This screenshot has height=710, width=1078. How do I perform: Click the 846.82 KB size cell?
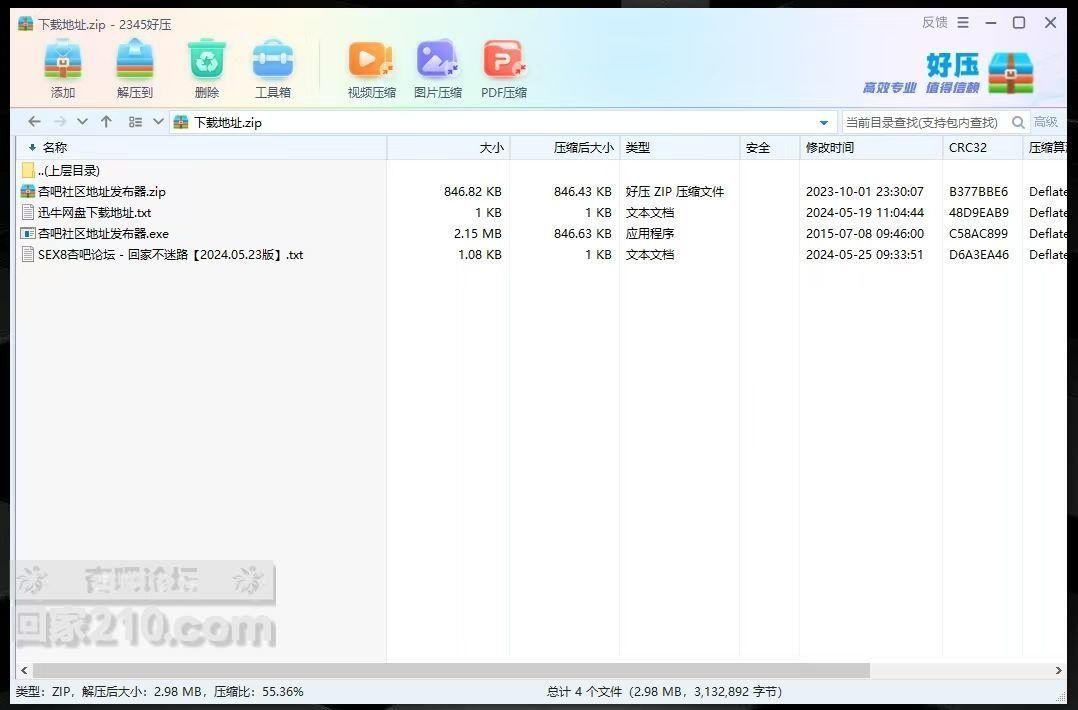pyautogui.click(x=472, y=192)
